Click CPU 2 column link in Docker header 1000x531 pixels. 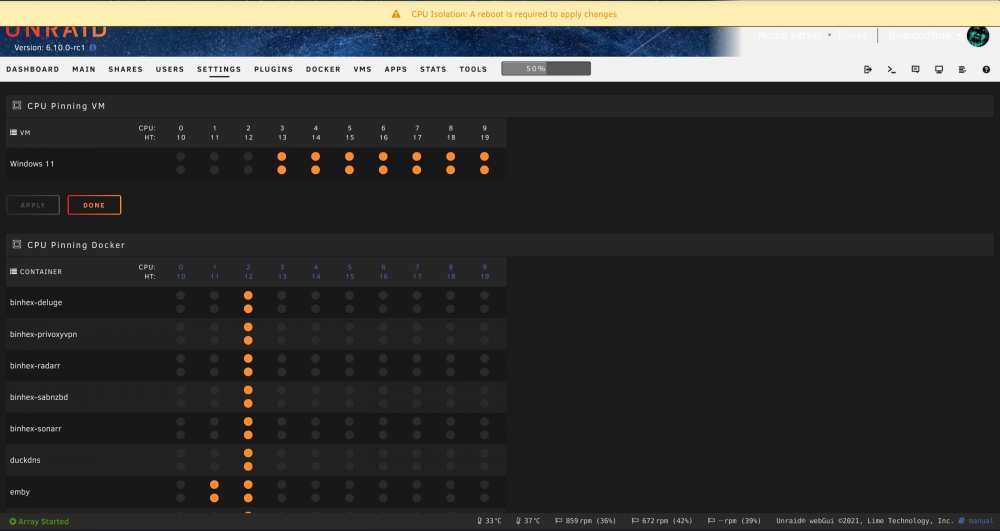pos(248,267)
